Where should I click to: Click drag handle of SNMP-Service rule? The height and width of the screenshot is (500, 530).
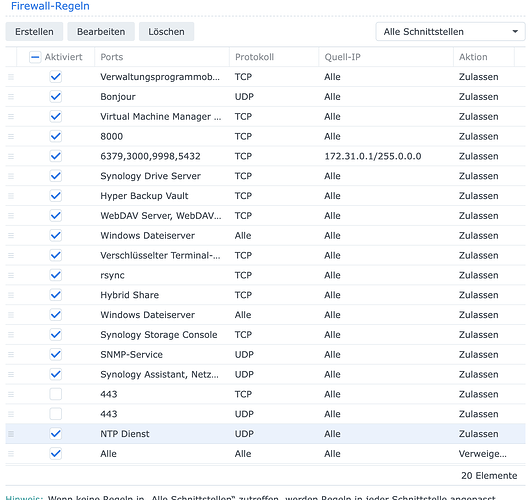(11, 355)
